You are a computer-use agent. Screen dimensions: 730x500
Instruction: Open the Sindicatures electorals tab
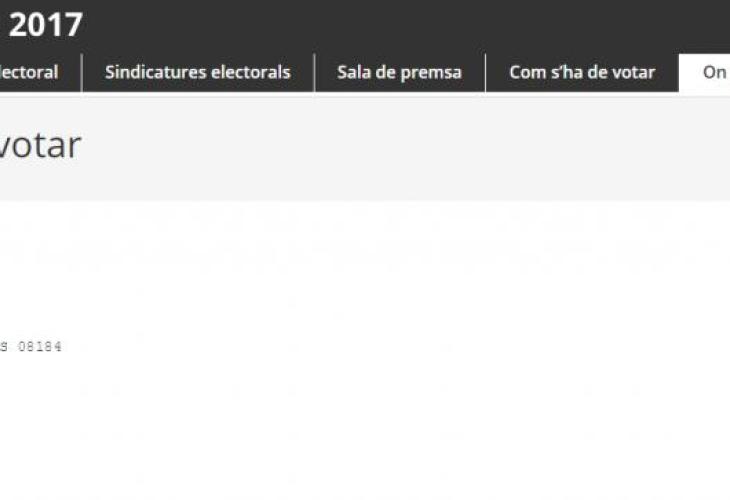[198, 72]
